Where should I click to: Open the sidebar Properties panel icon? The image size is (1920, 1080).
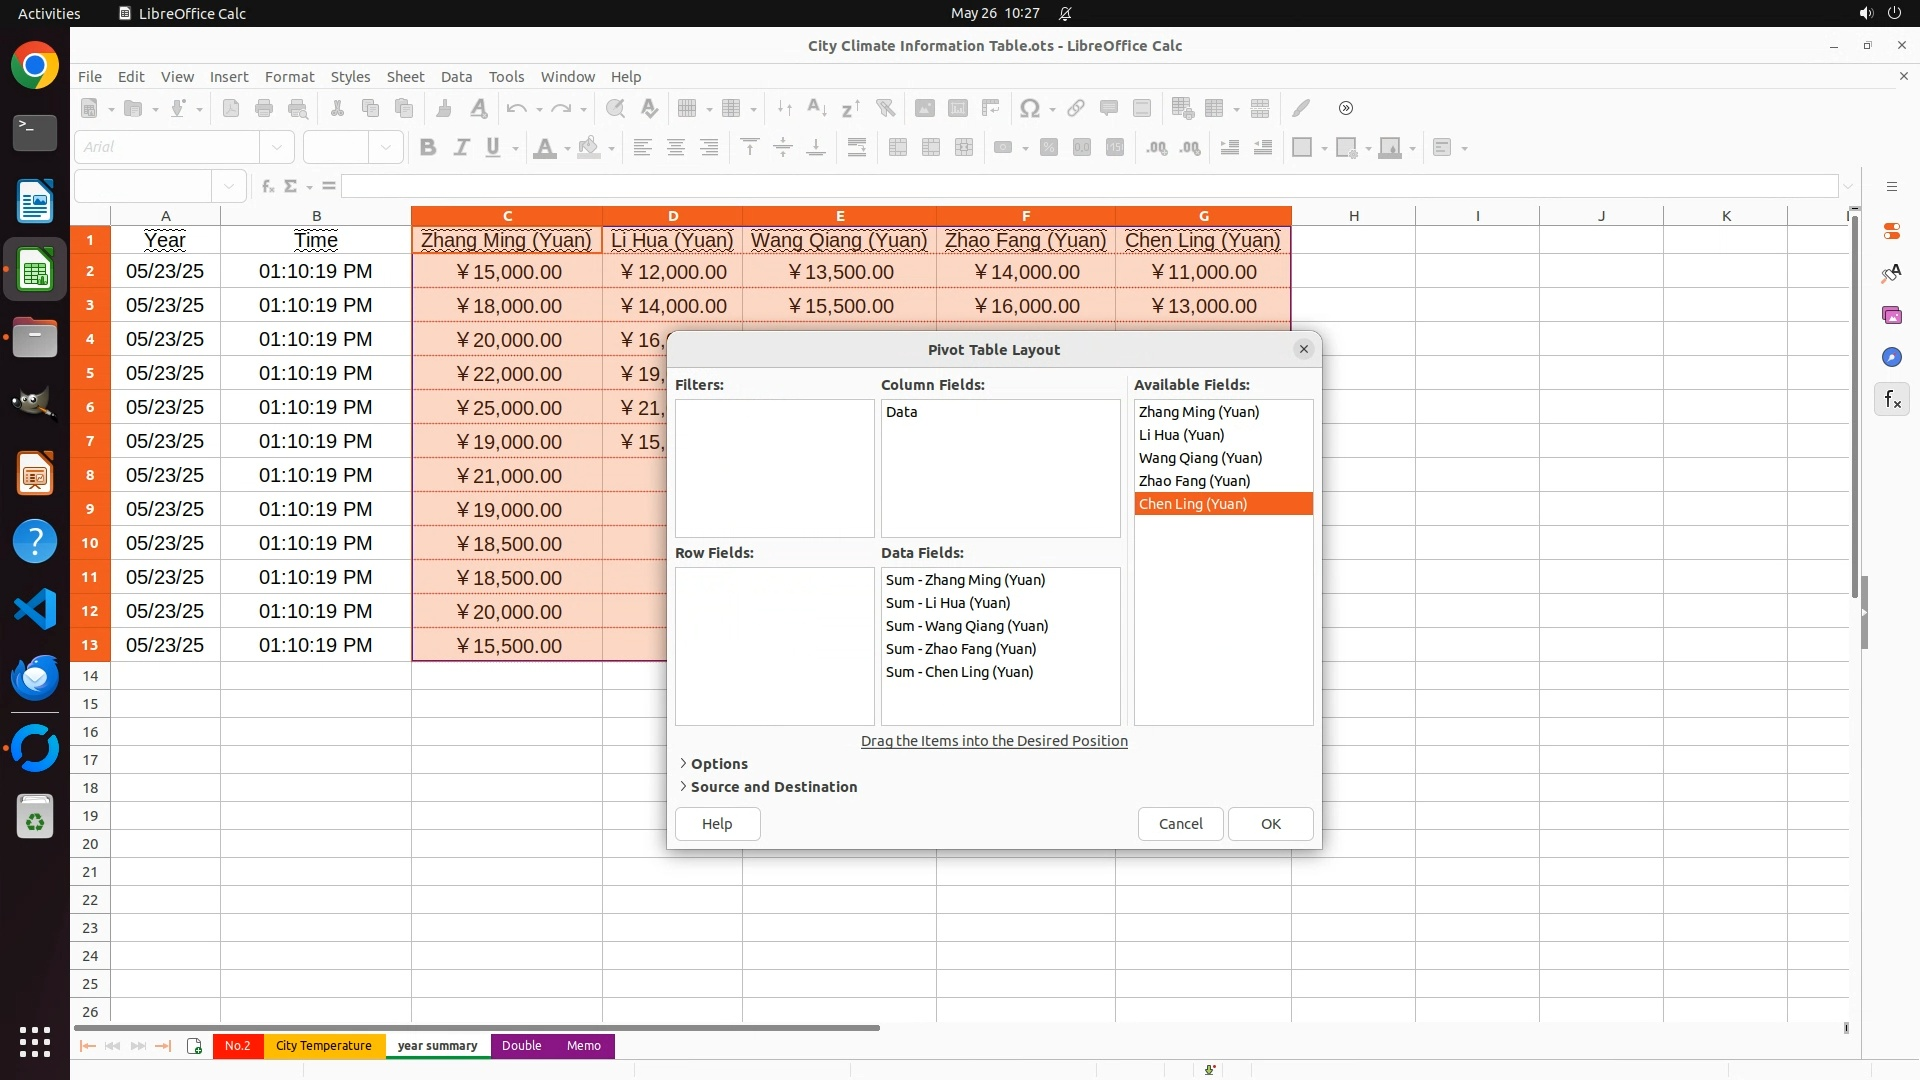tap(1891, 231)
